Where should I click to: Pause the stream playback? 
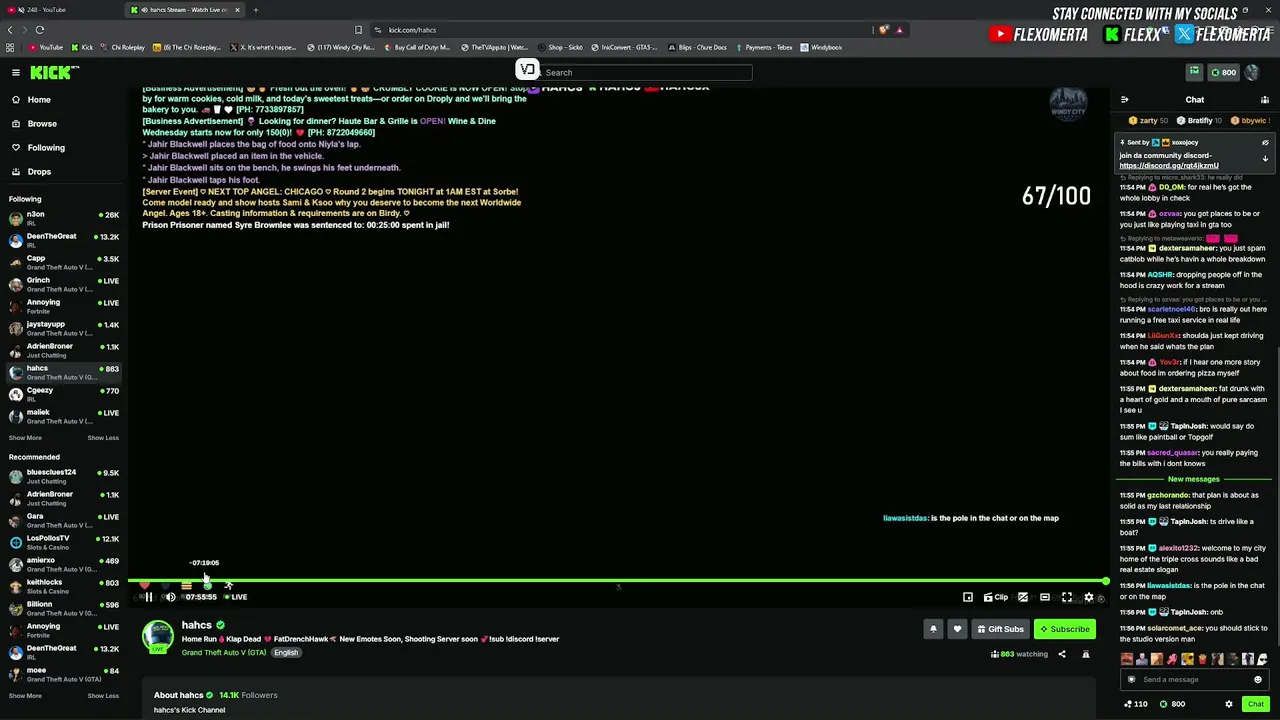[x=148, y=597]
